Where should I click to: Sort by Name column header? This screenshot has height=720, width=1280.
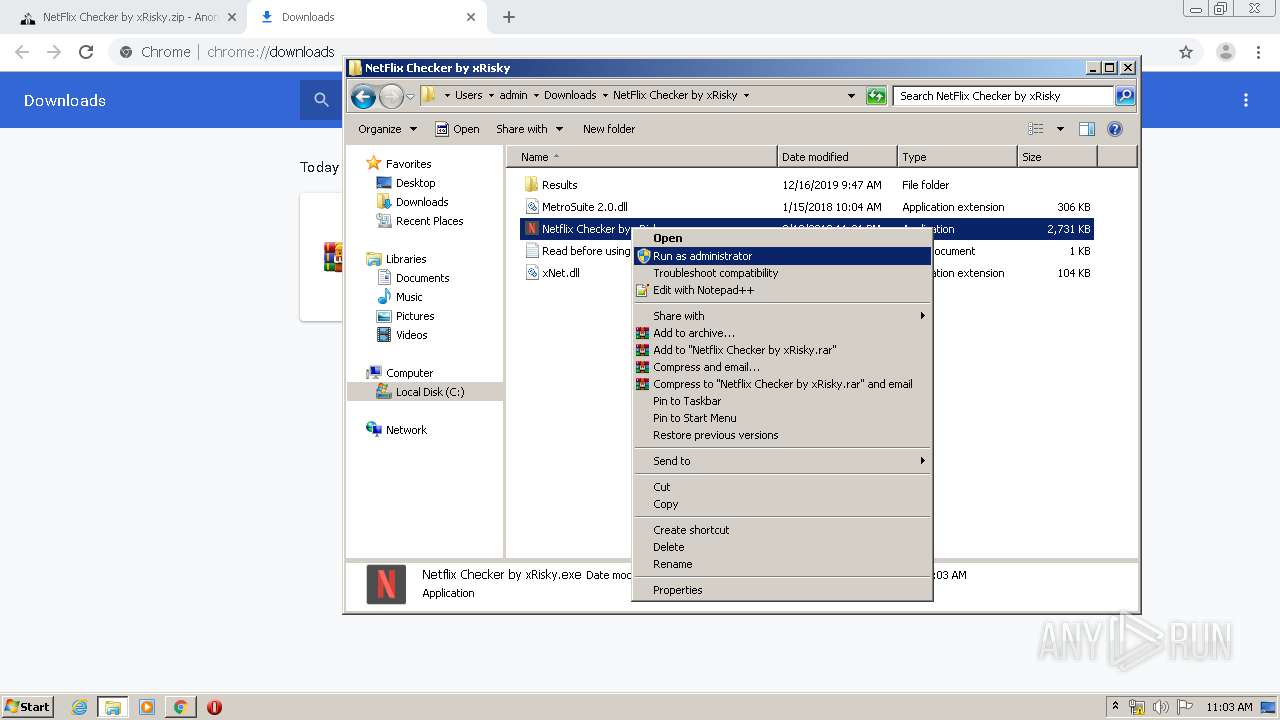642,157
